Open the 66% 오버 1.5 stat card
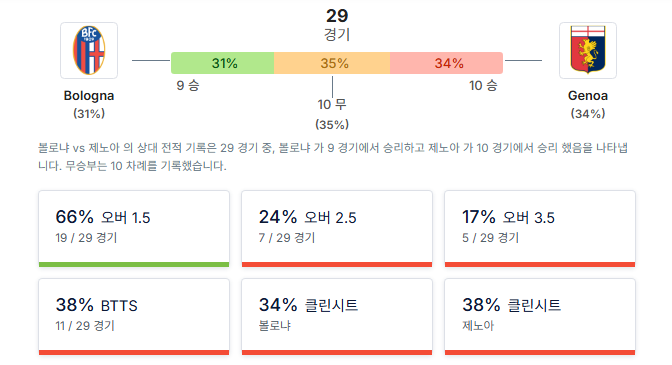 [134, 229]
